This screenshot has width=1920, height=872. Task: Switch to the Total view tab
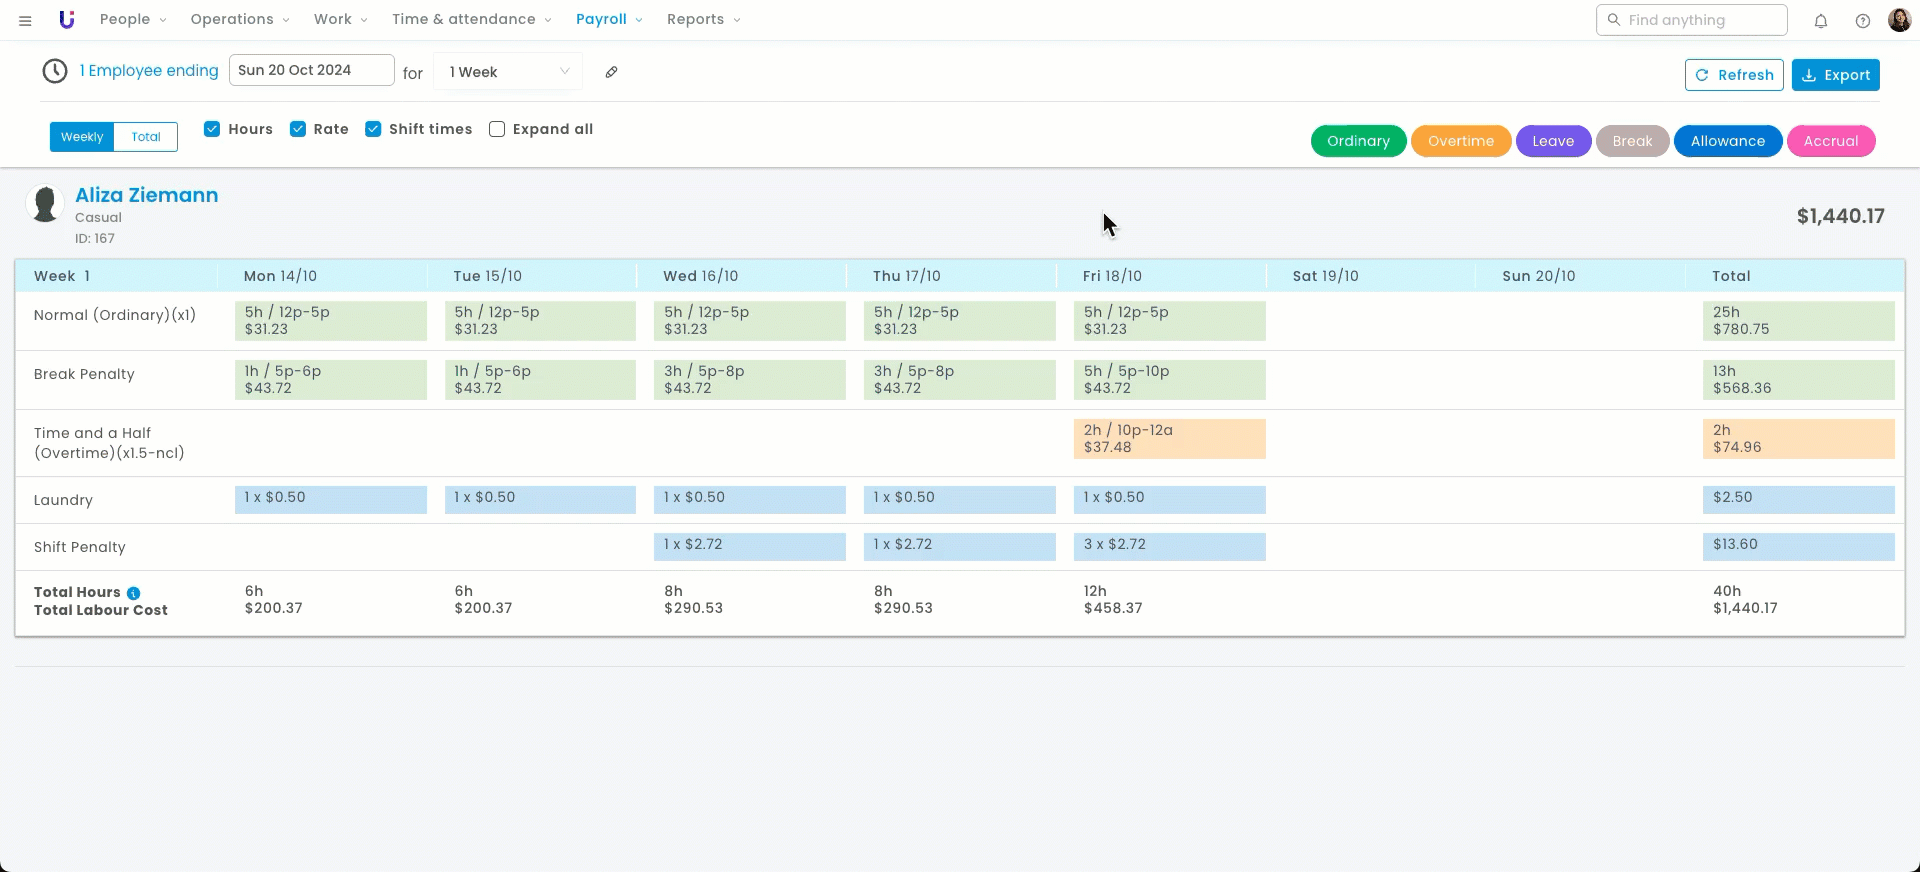pos(146,137)
